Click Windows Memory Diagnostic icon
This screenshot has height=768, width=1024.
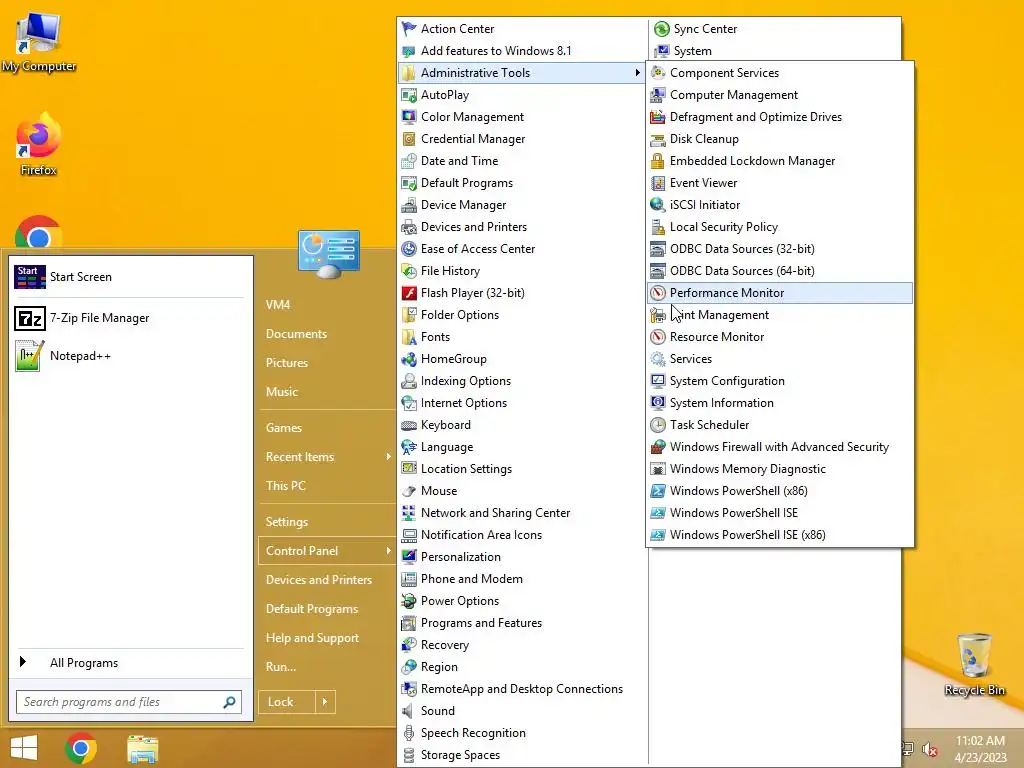658,469
